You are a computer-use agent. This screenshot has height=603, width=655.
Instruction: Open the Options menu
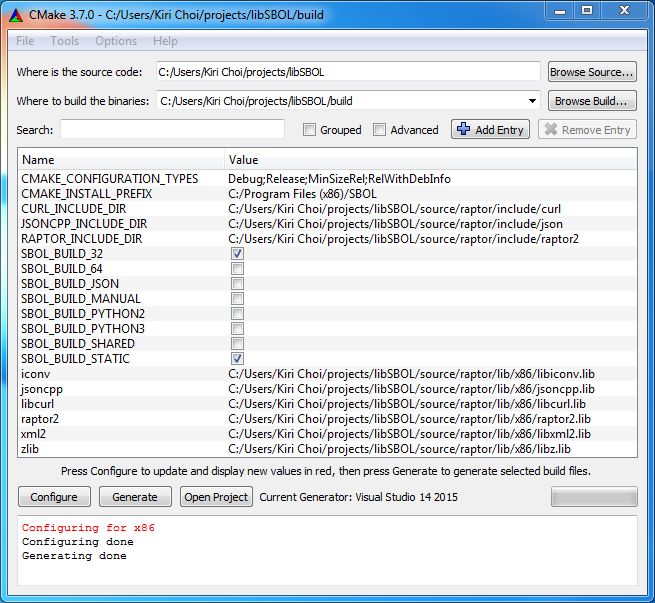coord(116,41)
